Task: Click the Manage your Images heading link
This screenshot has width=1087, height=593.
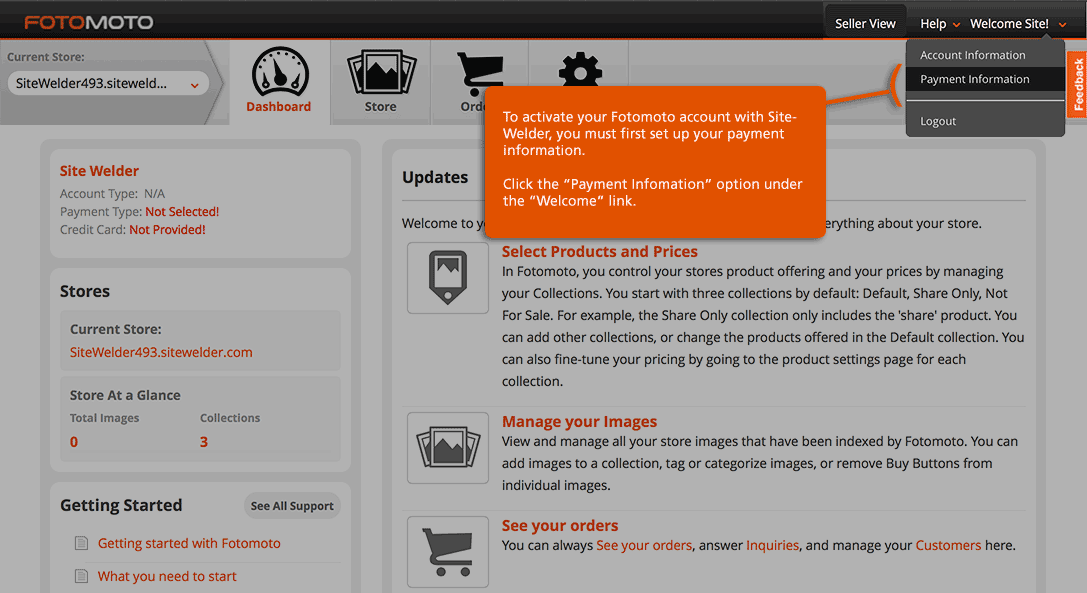Action: (x=580, y=422)
